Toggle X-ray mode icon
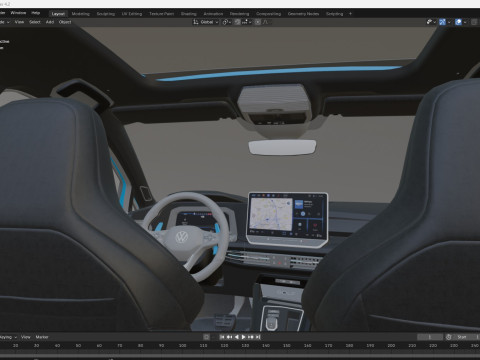Image resolution: width=480 pixels, height=360 pixels. 474,22
